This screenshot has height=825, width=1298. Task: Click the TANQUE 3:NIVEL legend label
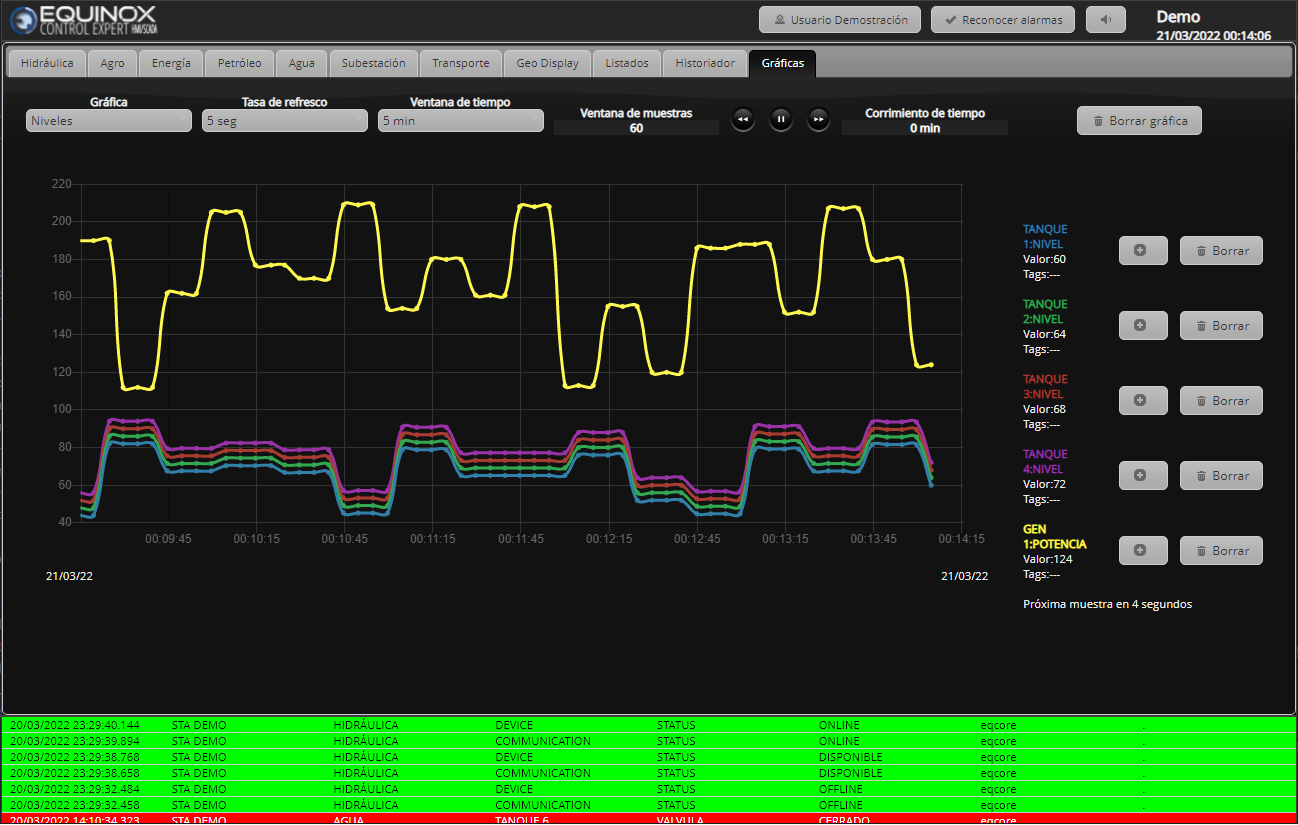(x=1045, y=386)
